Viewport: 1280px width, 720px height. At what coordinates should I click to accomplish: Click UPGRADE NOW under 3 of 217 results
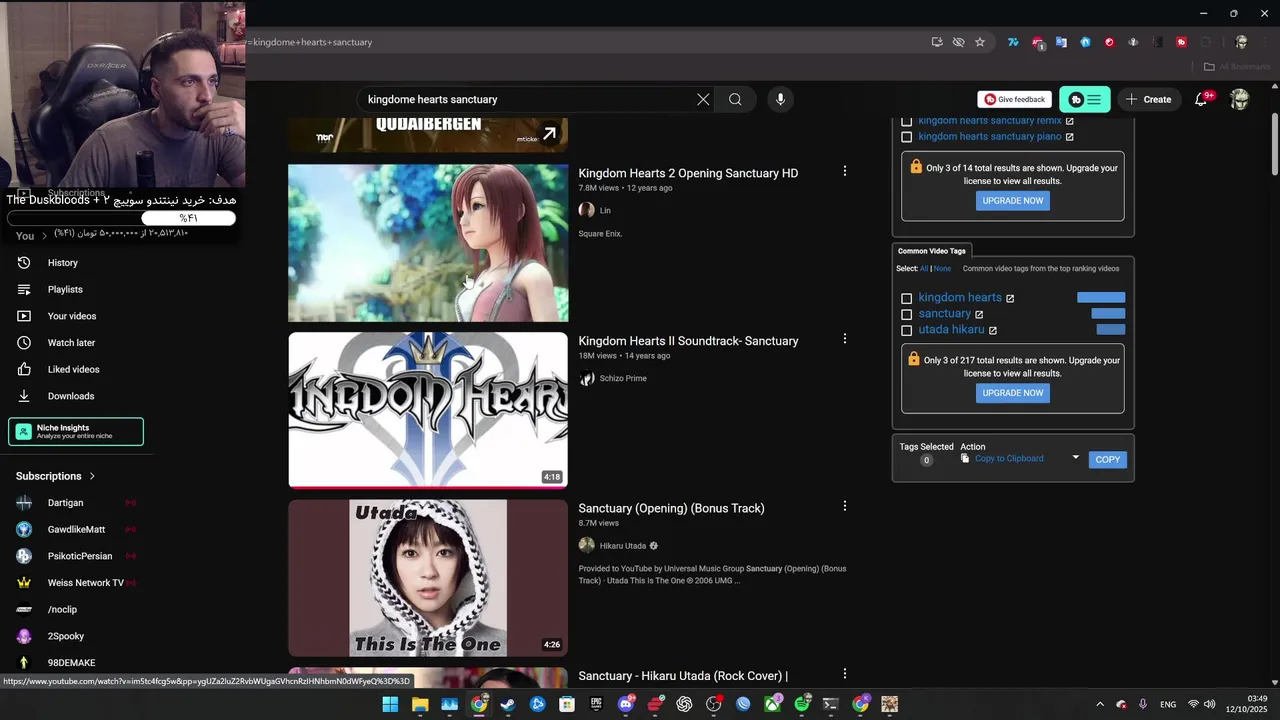(1013, 393)
